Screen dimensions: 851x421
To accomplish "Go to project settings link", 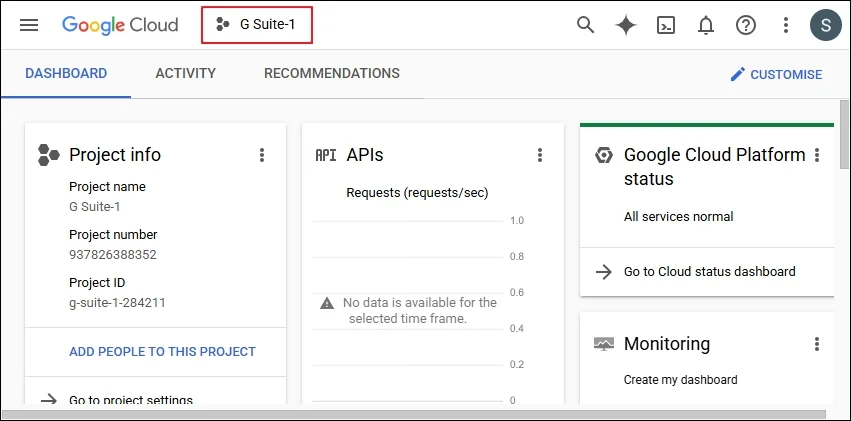I will [x=131, y=400].
